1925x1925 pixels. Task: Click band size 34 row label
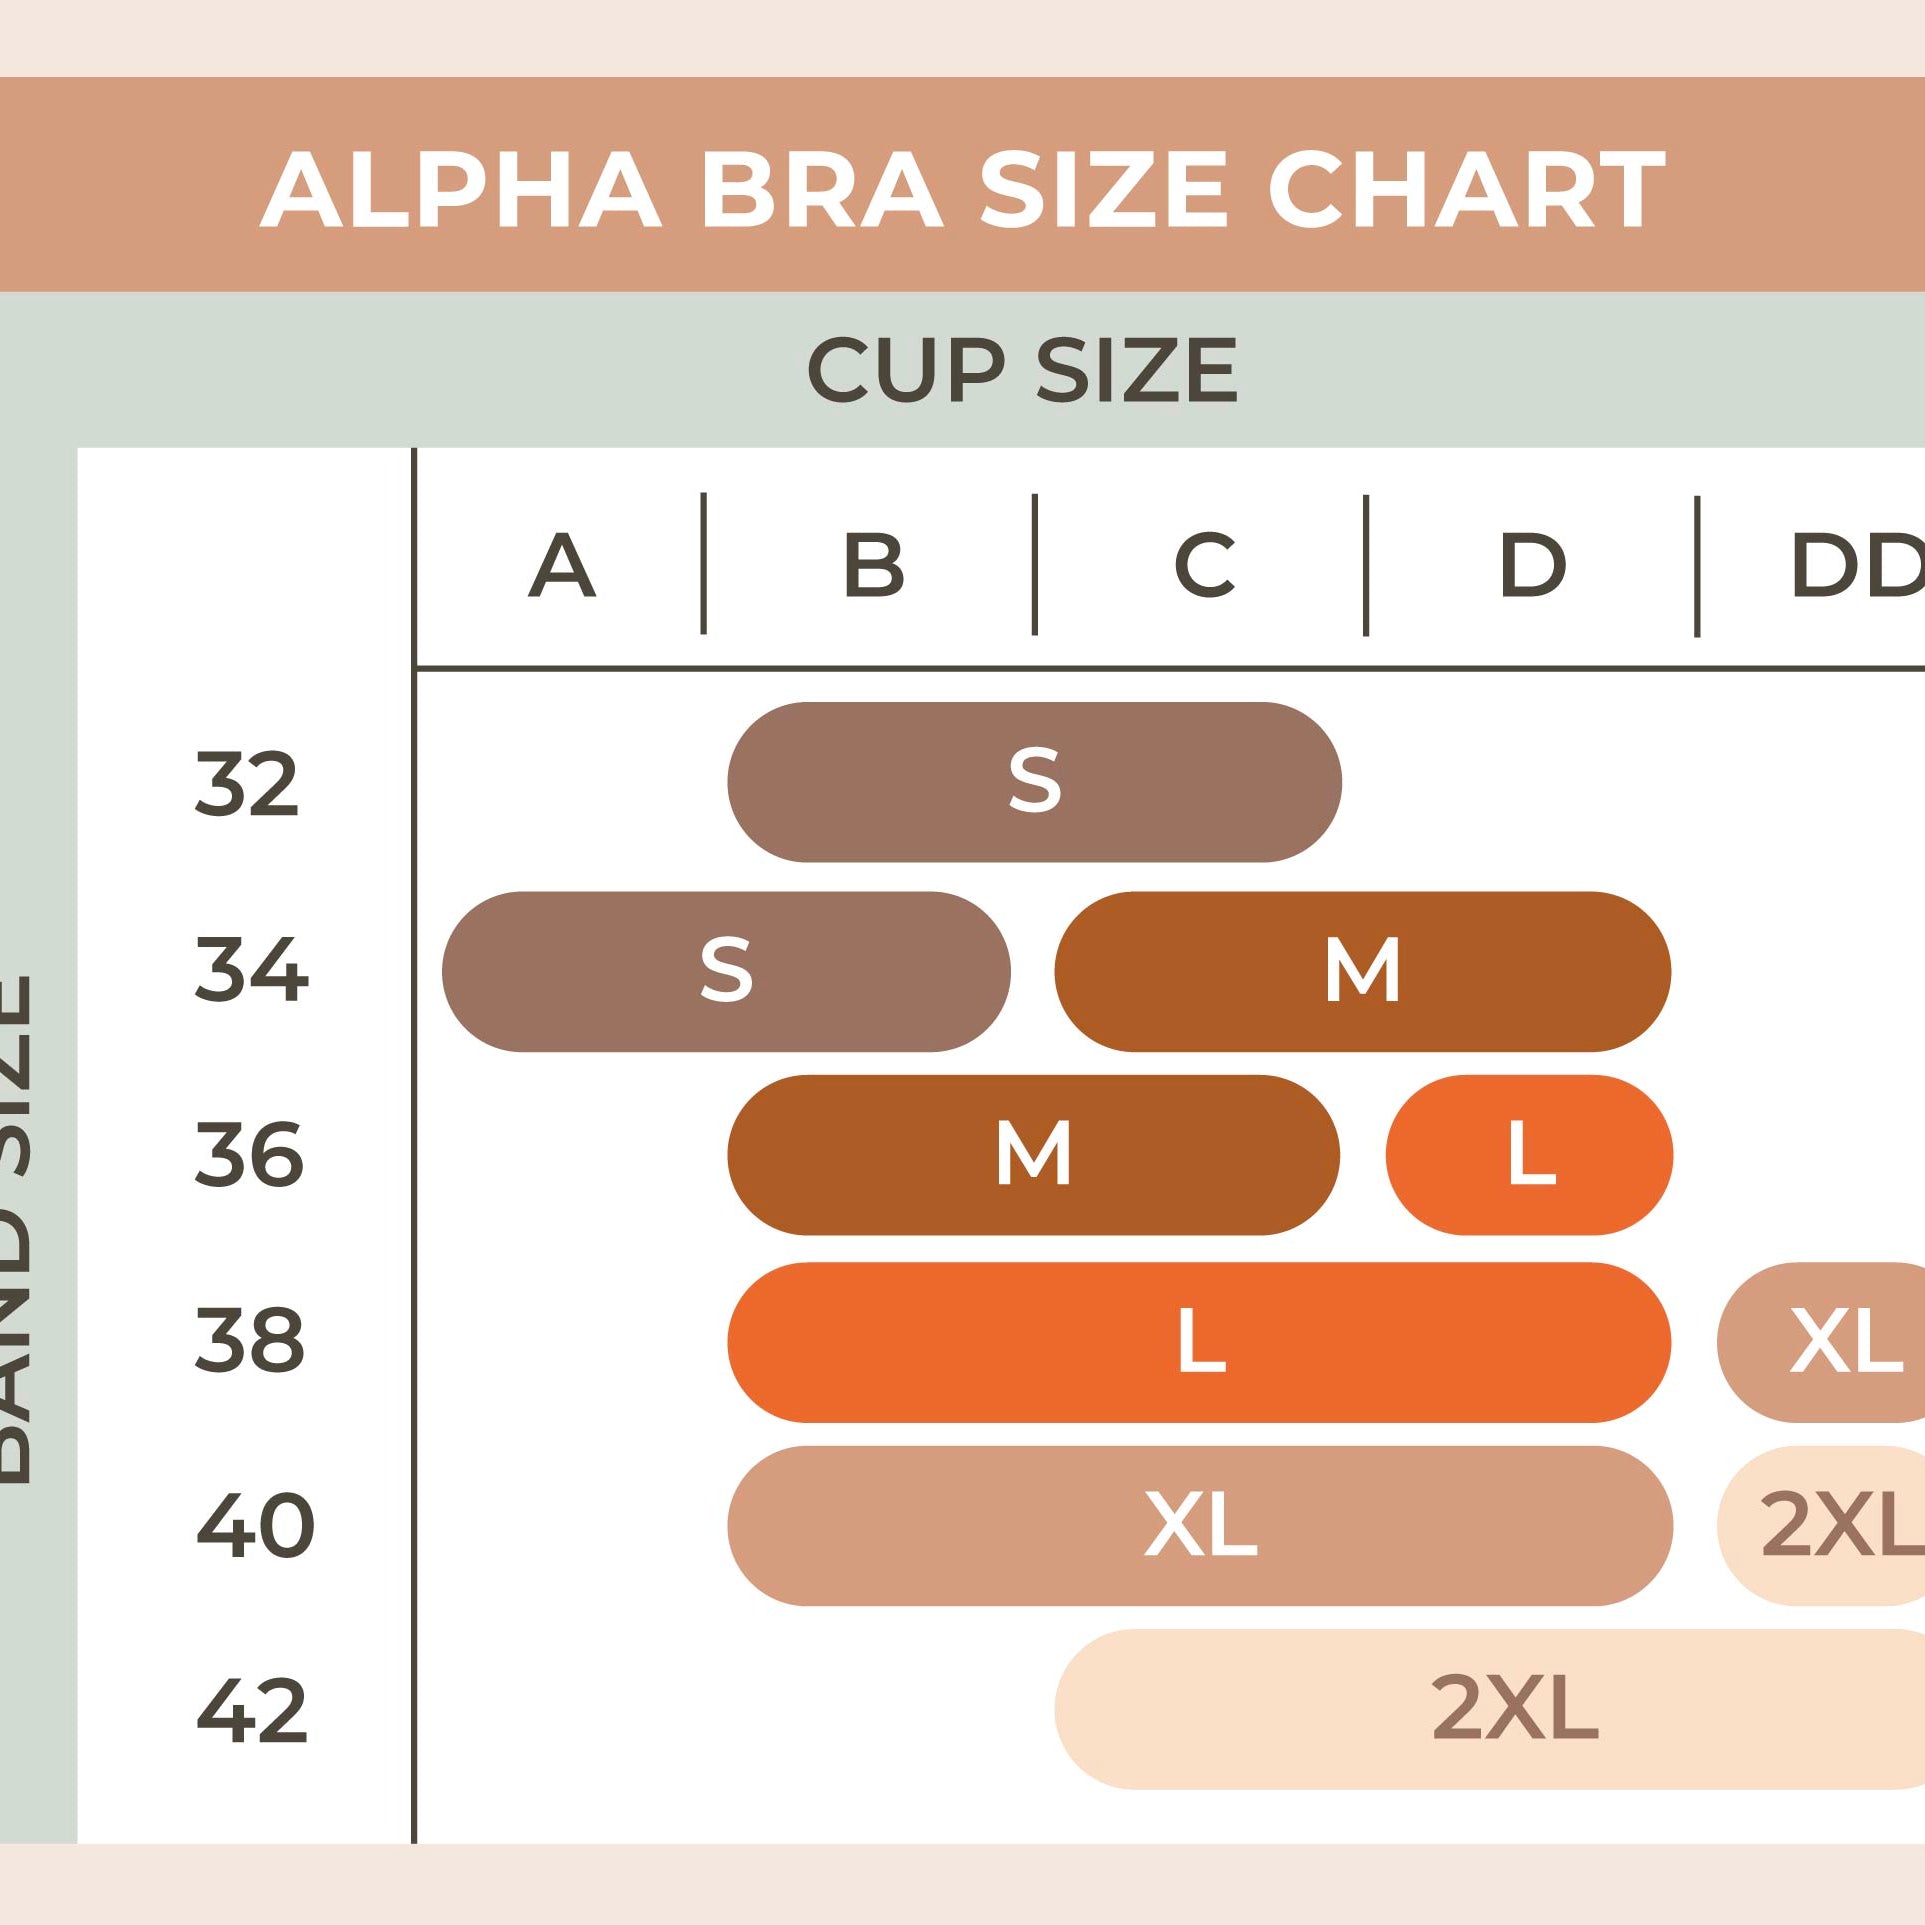click(x=251, y=968)
